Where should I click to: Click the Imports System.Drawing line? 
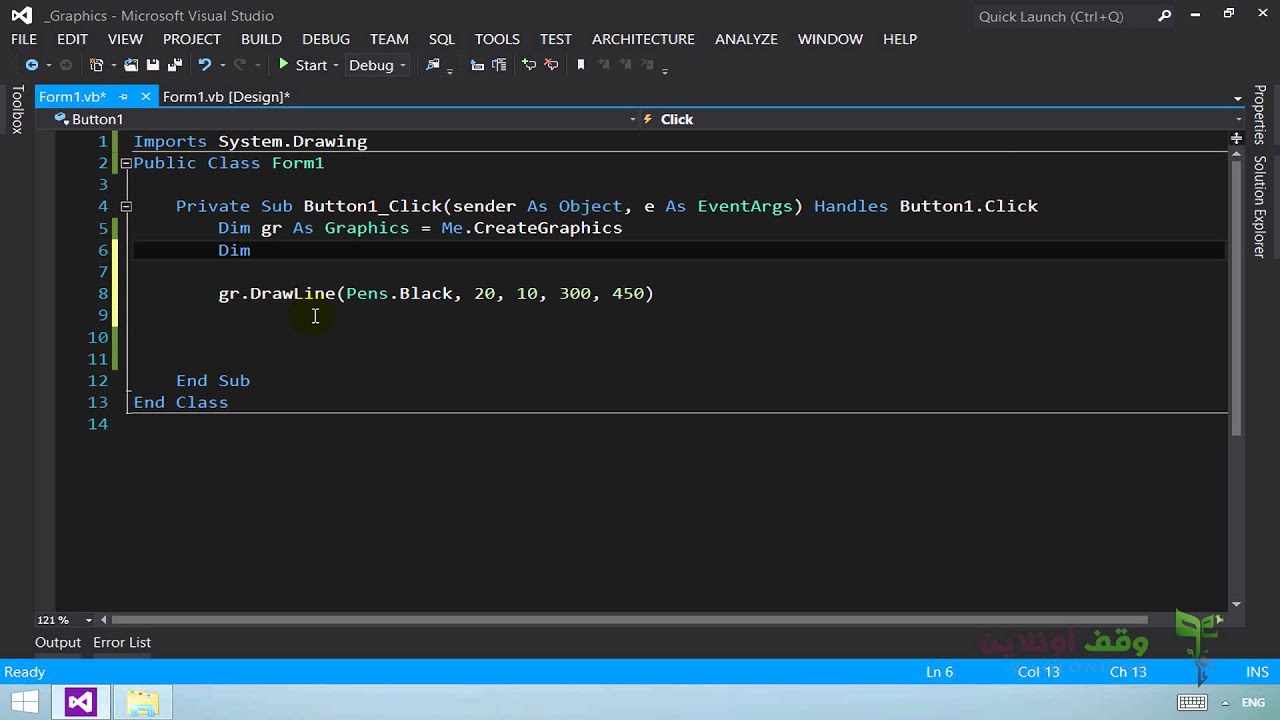point(250,142)
